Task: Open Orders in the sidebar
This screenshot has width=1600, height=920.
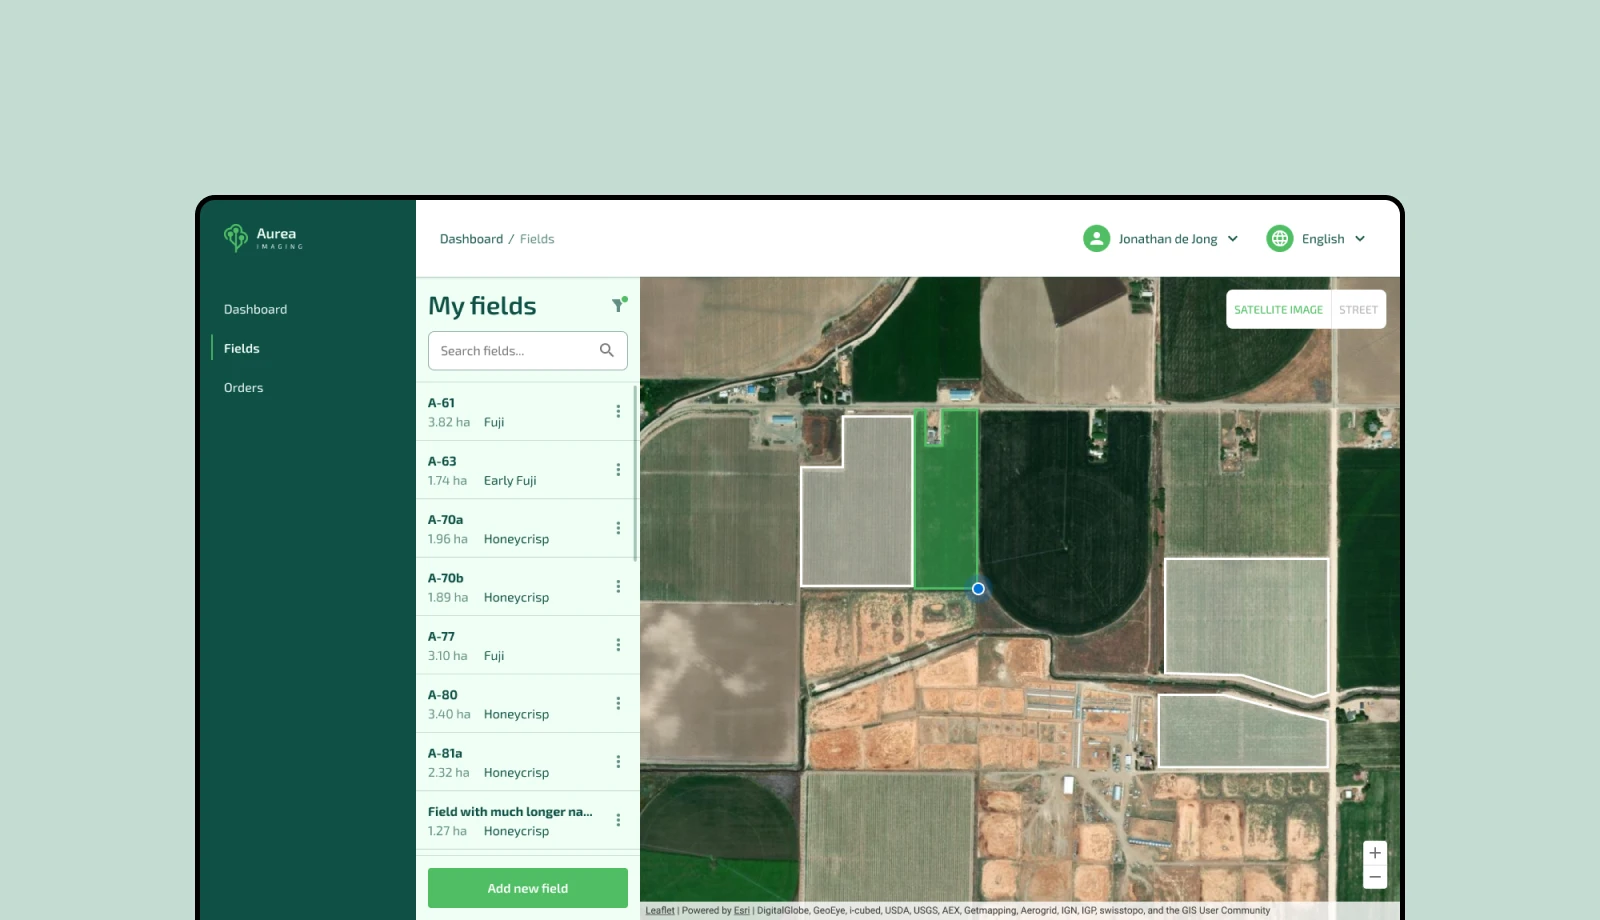Action: coord(243,387)
